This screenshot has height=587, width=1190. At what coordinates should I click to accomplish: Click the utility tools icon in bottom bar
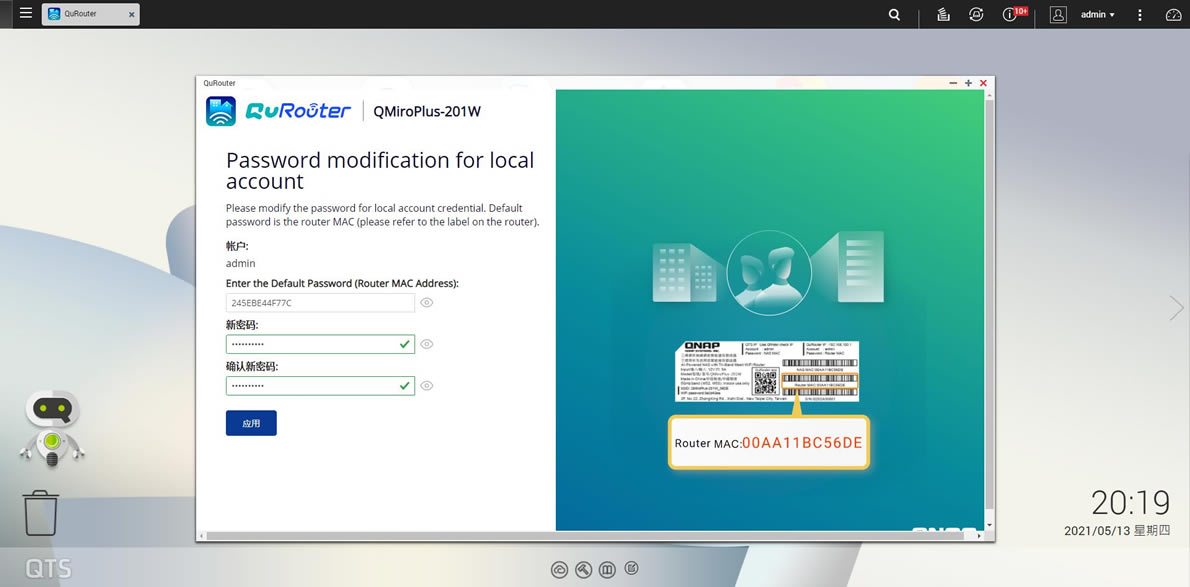583,569
